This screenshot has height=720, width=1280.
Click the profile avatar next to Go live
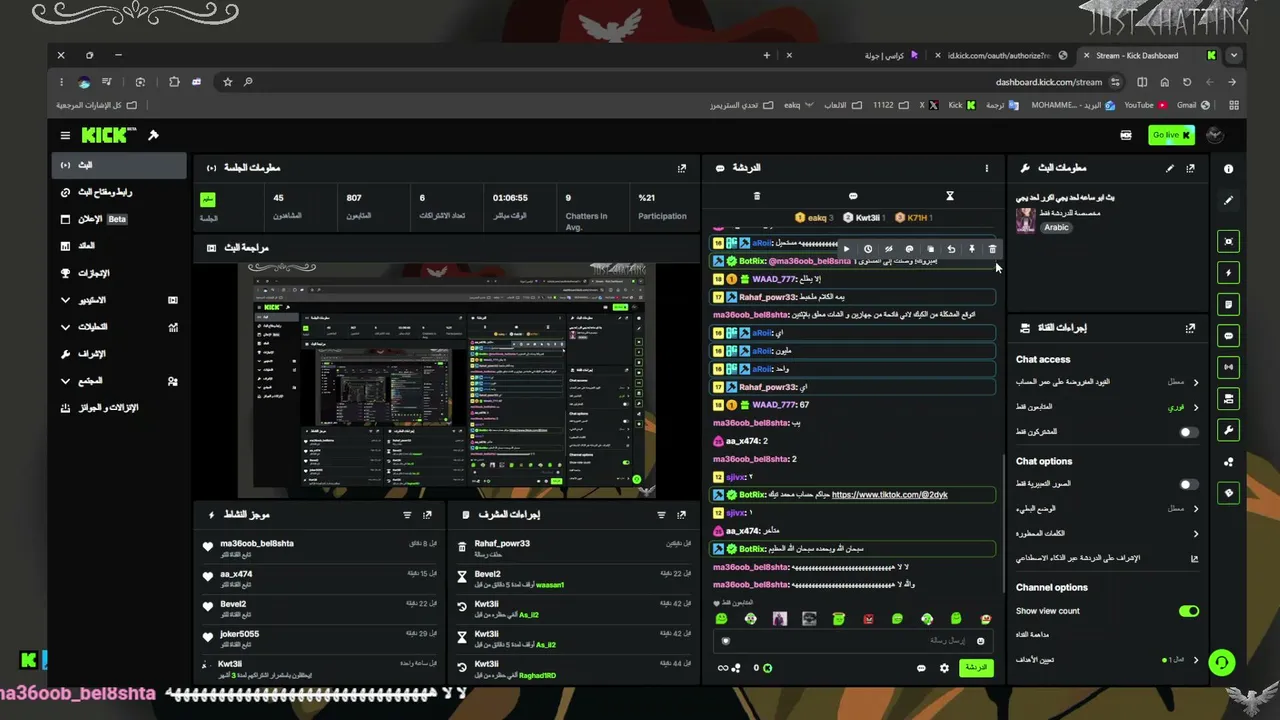point(1215,135)
